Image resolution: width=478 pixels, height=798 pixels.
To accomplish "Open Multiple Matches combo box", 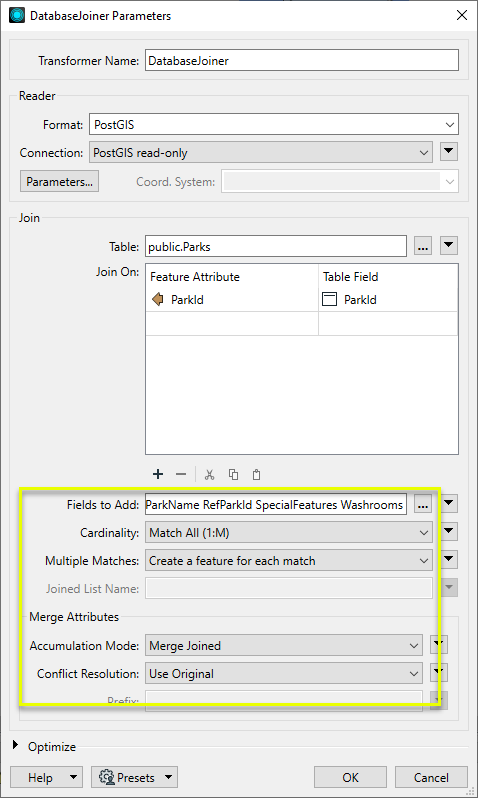I will tap(289, 561).
